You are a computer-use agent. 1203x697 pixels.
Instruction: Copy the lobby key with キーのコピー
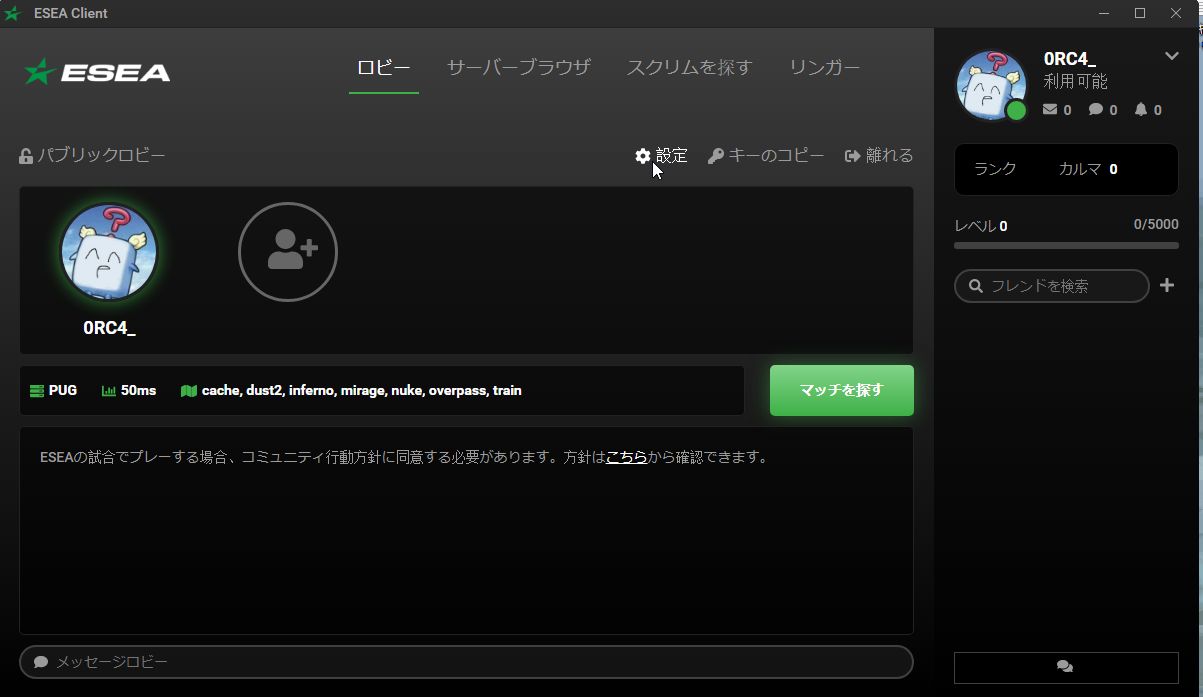click(766, 156)
